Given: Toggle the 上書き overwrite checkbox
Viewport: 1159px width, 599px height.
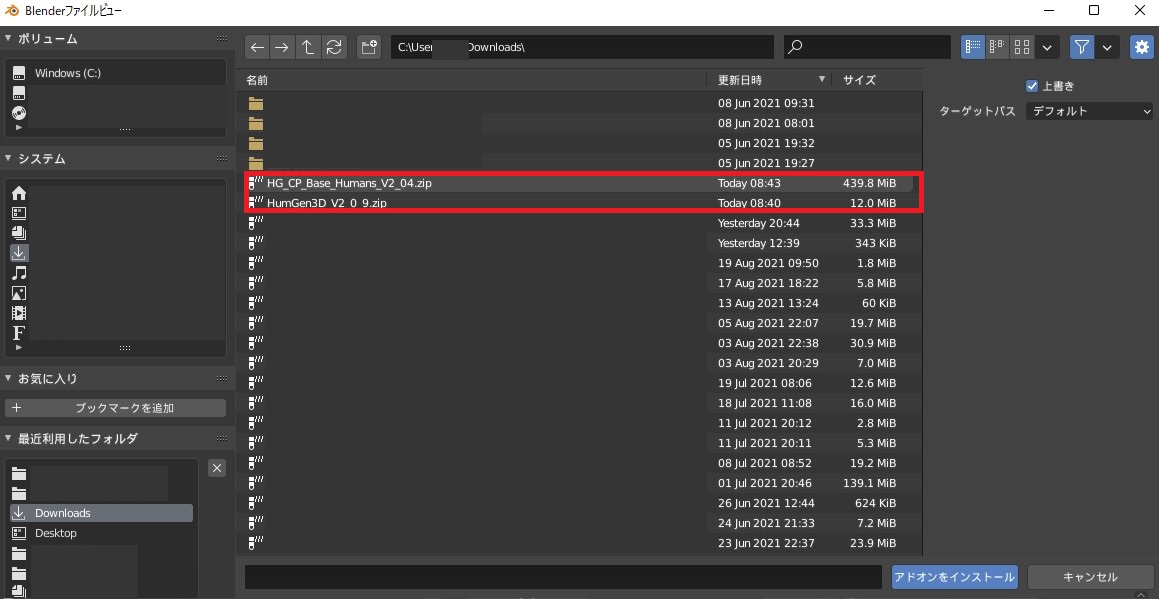Looking at the screenshot, I should (1033, 86).
